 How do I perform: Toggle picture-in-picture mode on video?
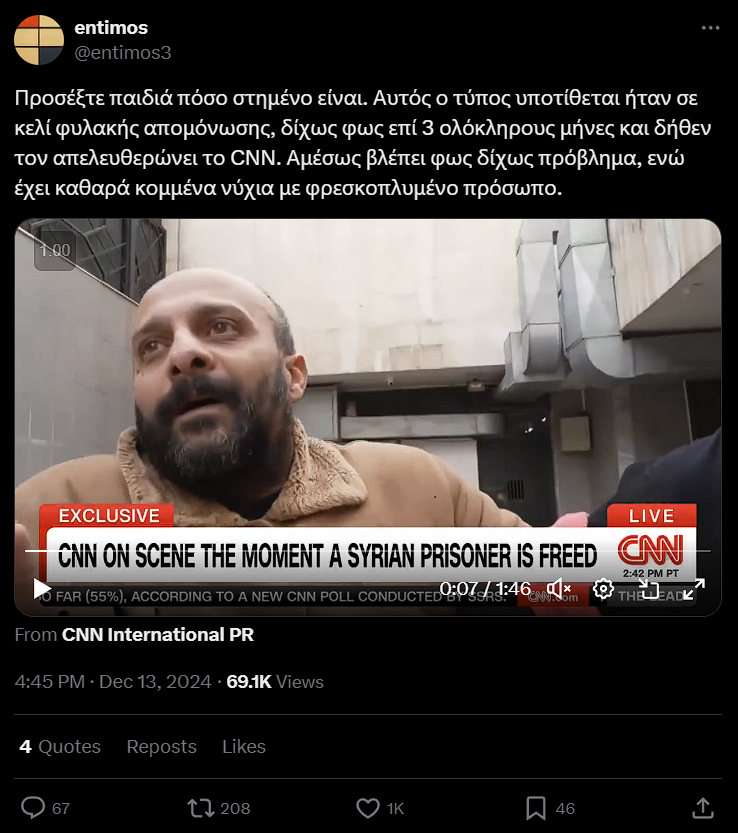tap(649, 589)
